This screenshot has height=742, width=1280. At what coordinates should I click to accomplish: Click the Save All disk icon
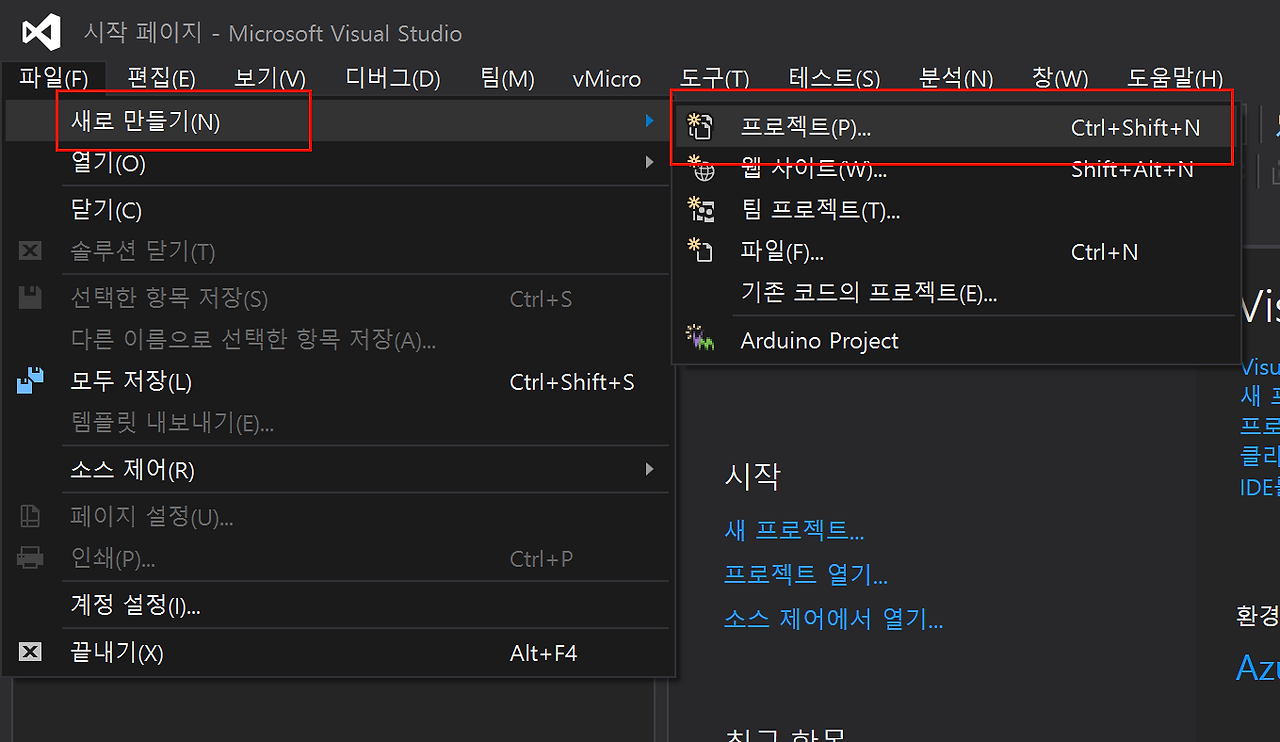pos(31,381)
